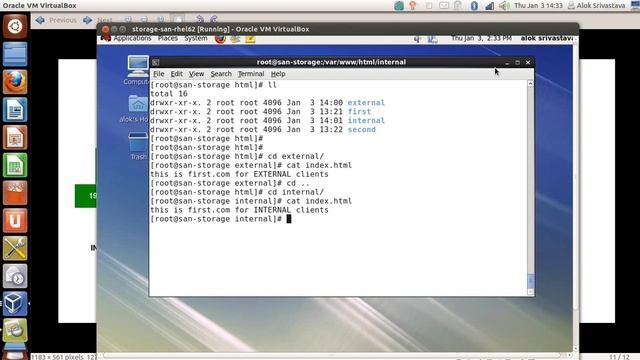Open LibreOffice Calc from the dock
The image size is (640, 360).
(15, 165)
